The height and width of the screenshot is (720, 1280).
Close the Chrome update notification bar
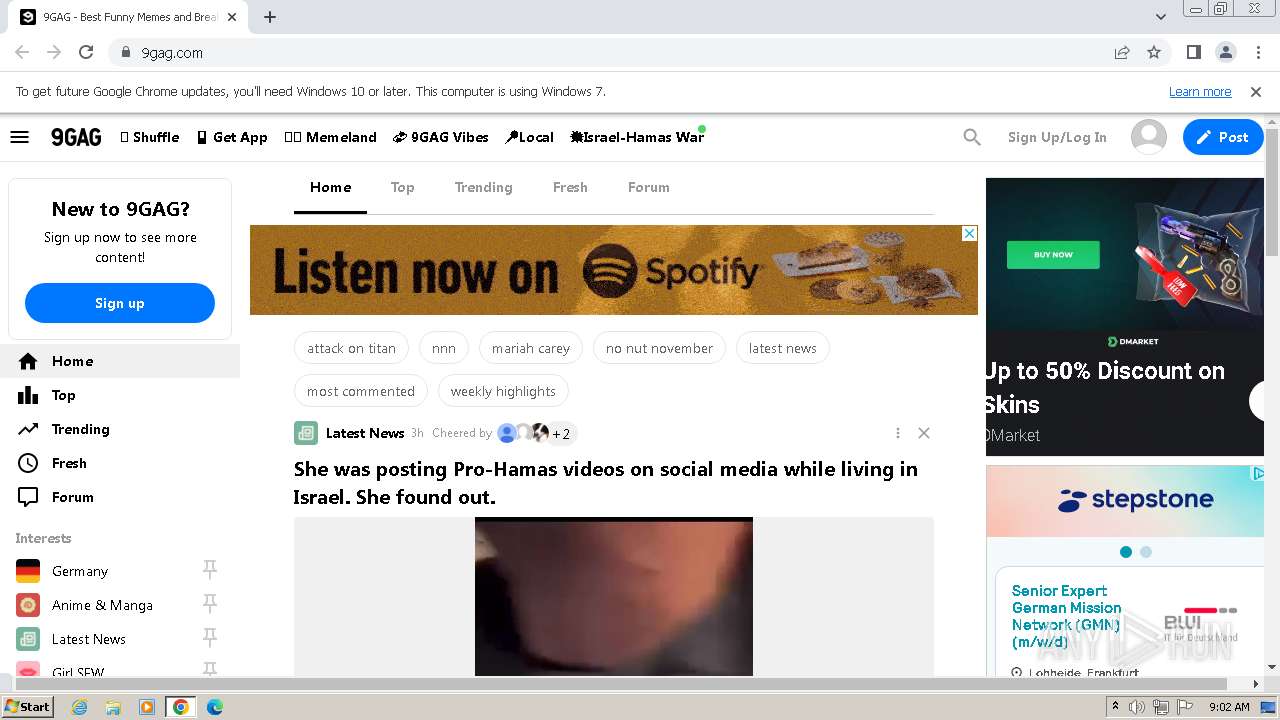tap(1256, 91)
